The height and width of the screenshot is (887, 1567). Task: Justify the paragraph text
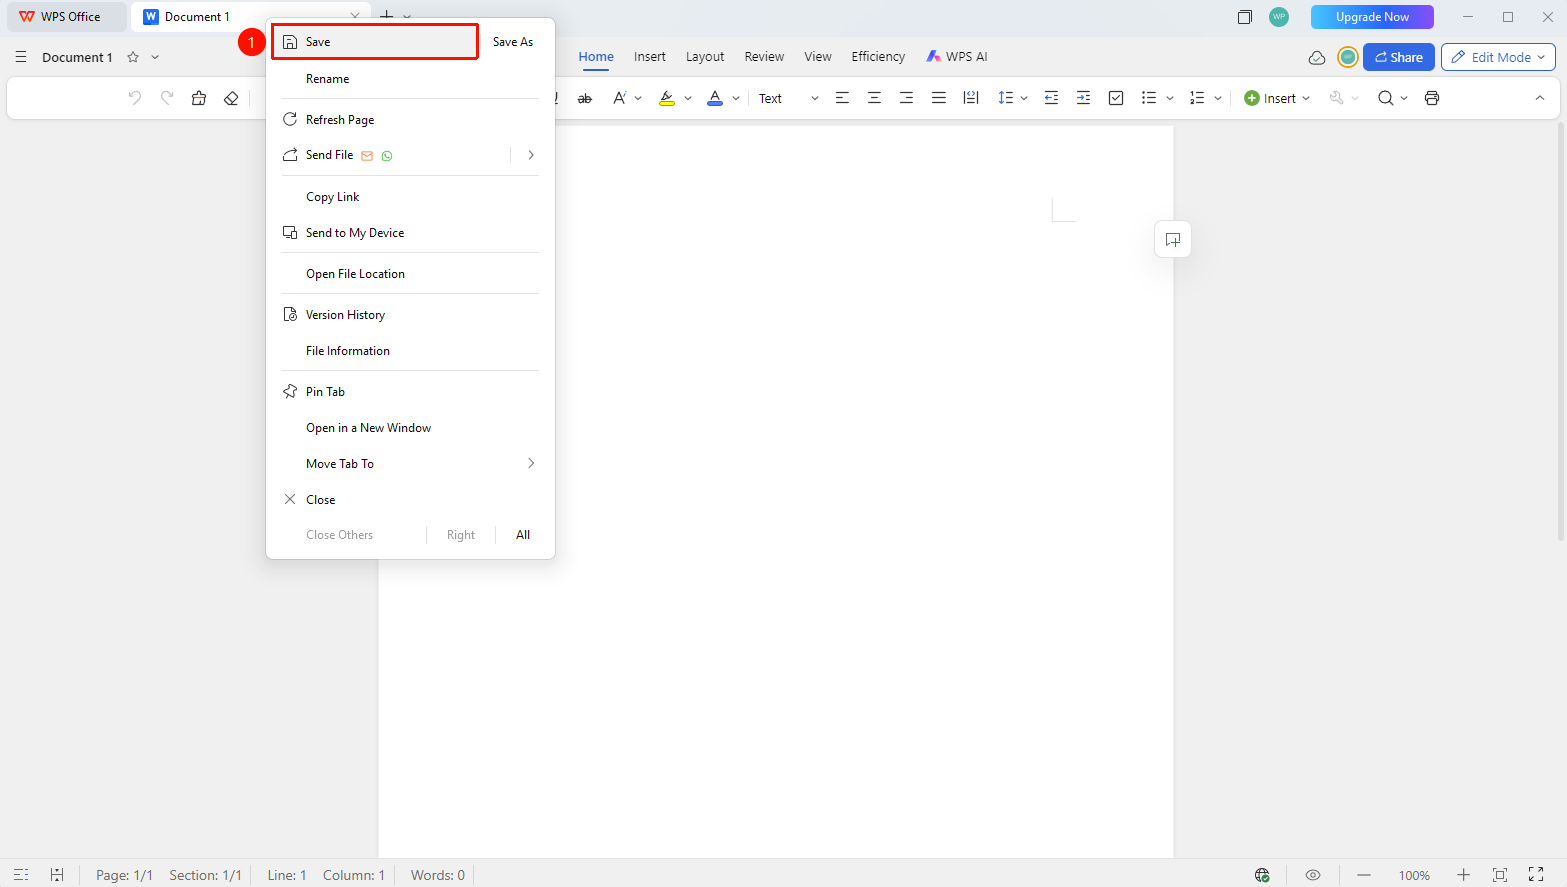[938, 98]
